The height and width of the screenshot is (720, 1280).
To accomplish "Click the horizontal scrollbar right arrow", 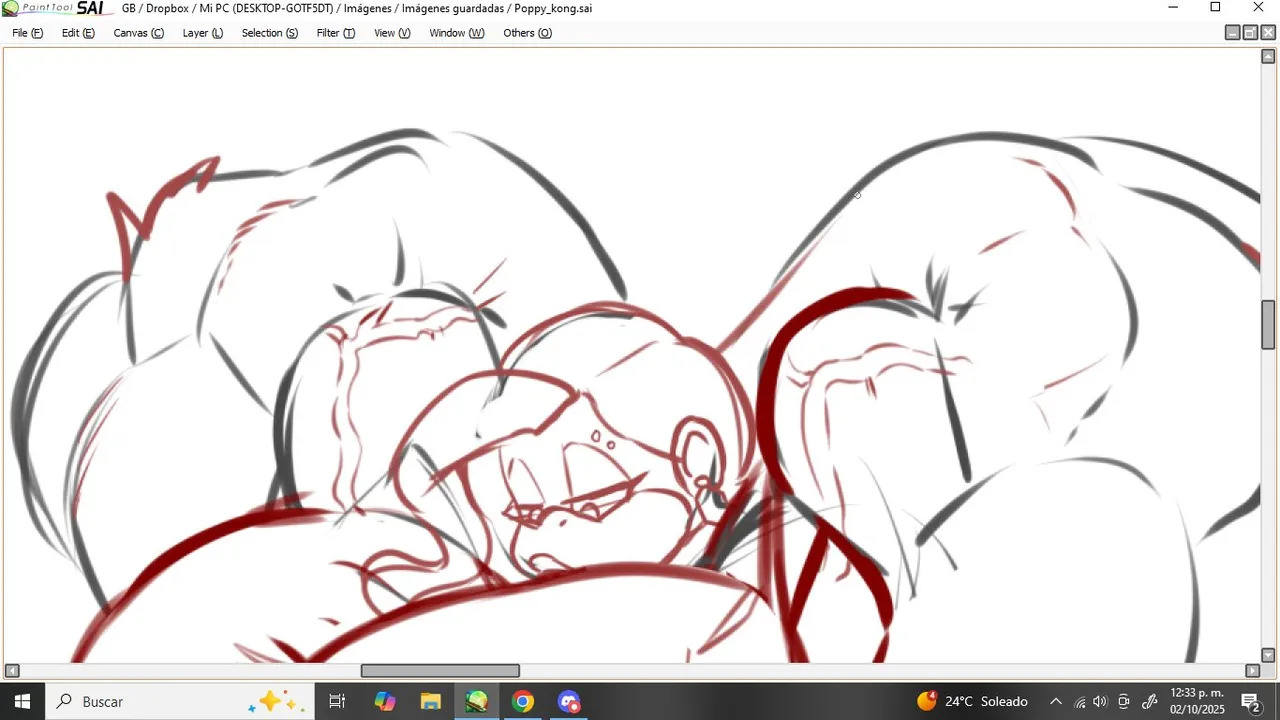I will click(x=1252, y=671).
